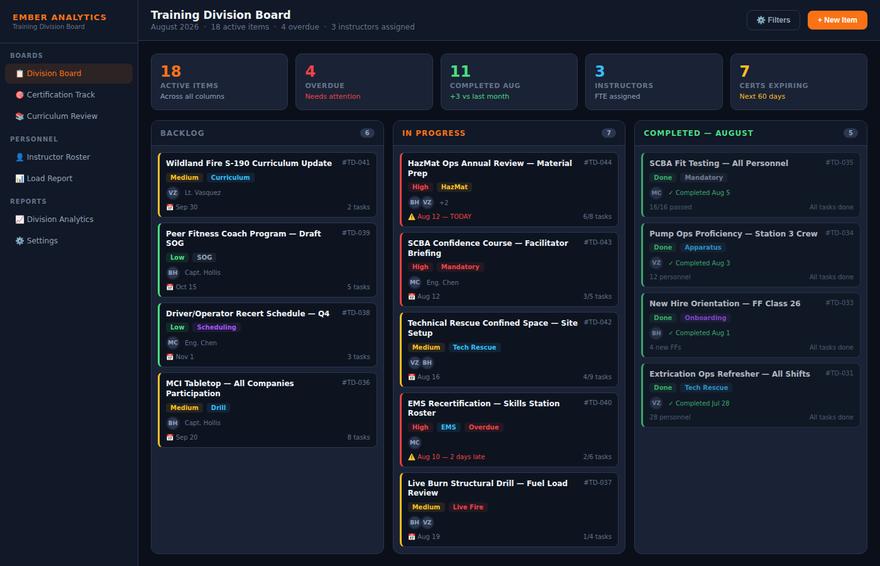Open Driver/Operator Recert Schedule Q4 card
This screenshot has height=566, width=880.
tap(267, 335)
